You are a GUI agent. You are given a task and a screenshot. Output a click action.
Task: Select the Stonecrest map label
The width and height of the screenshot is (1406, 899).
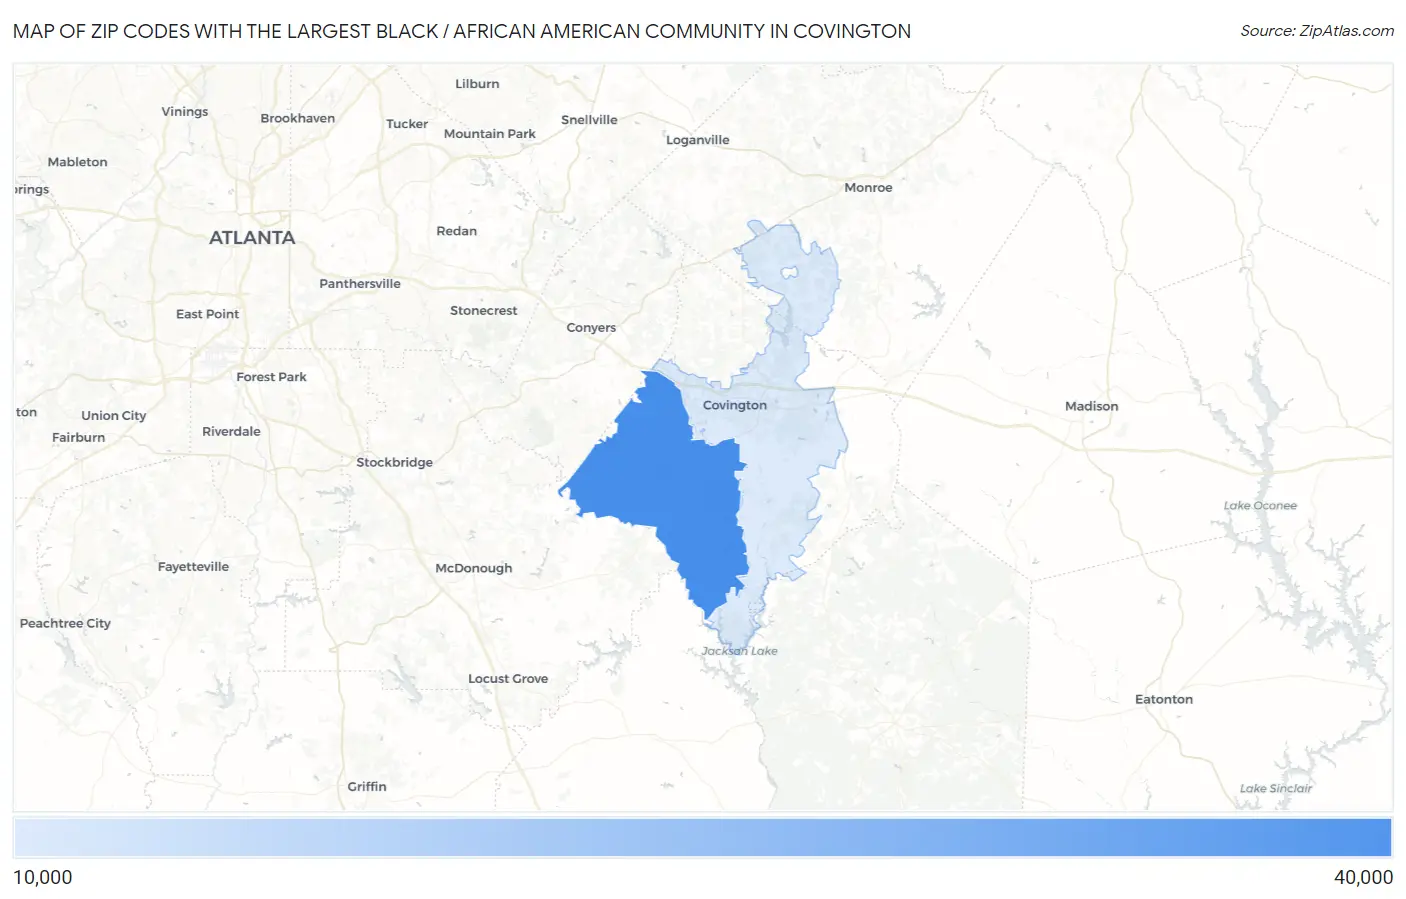(x=484, y=310)
